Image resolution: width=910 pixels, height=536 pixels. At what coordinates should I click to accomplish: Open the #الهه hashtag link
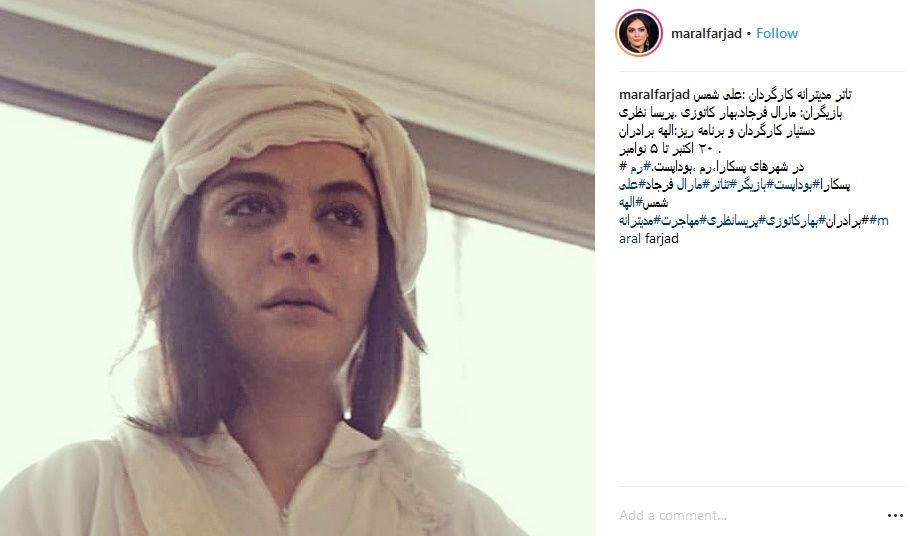(631, 203)
